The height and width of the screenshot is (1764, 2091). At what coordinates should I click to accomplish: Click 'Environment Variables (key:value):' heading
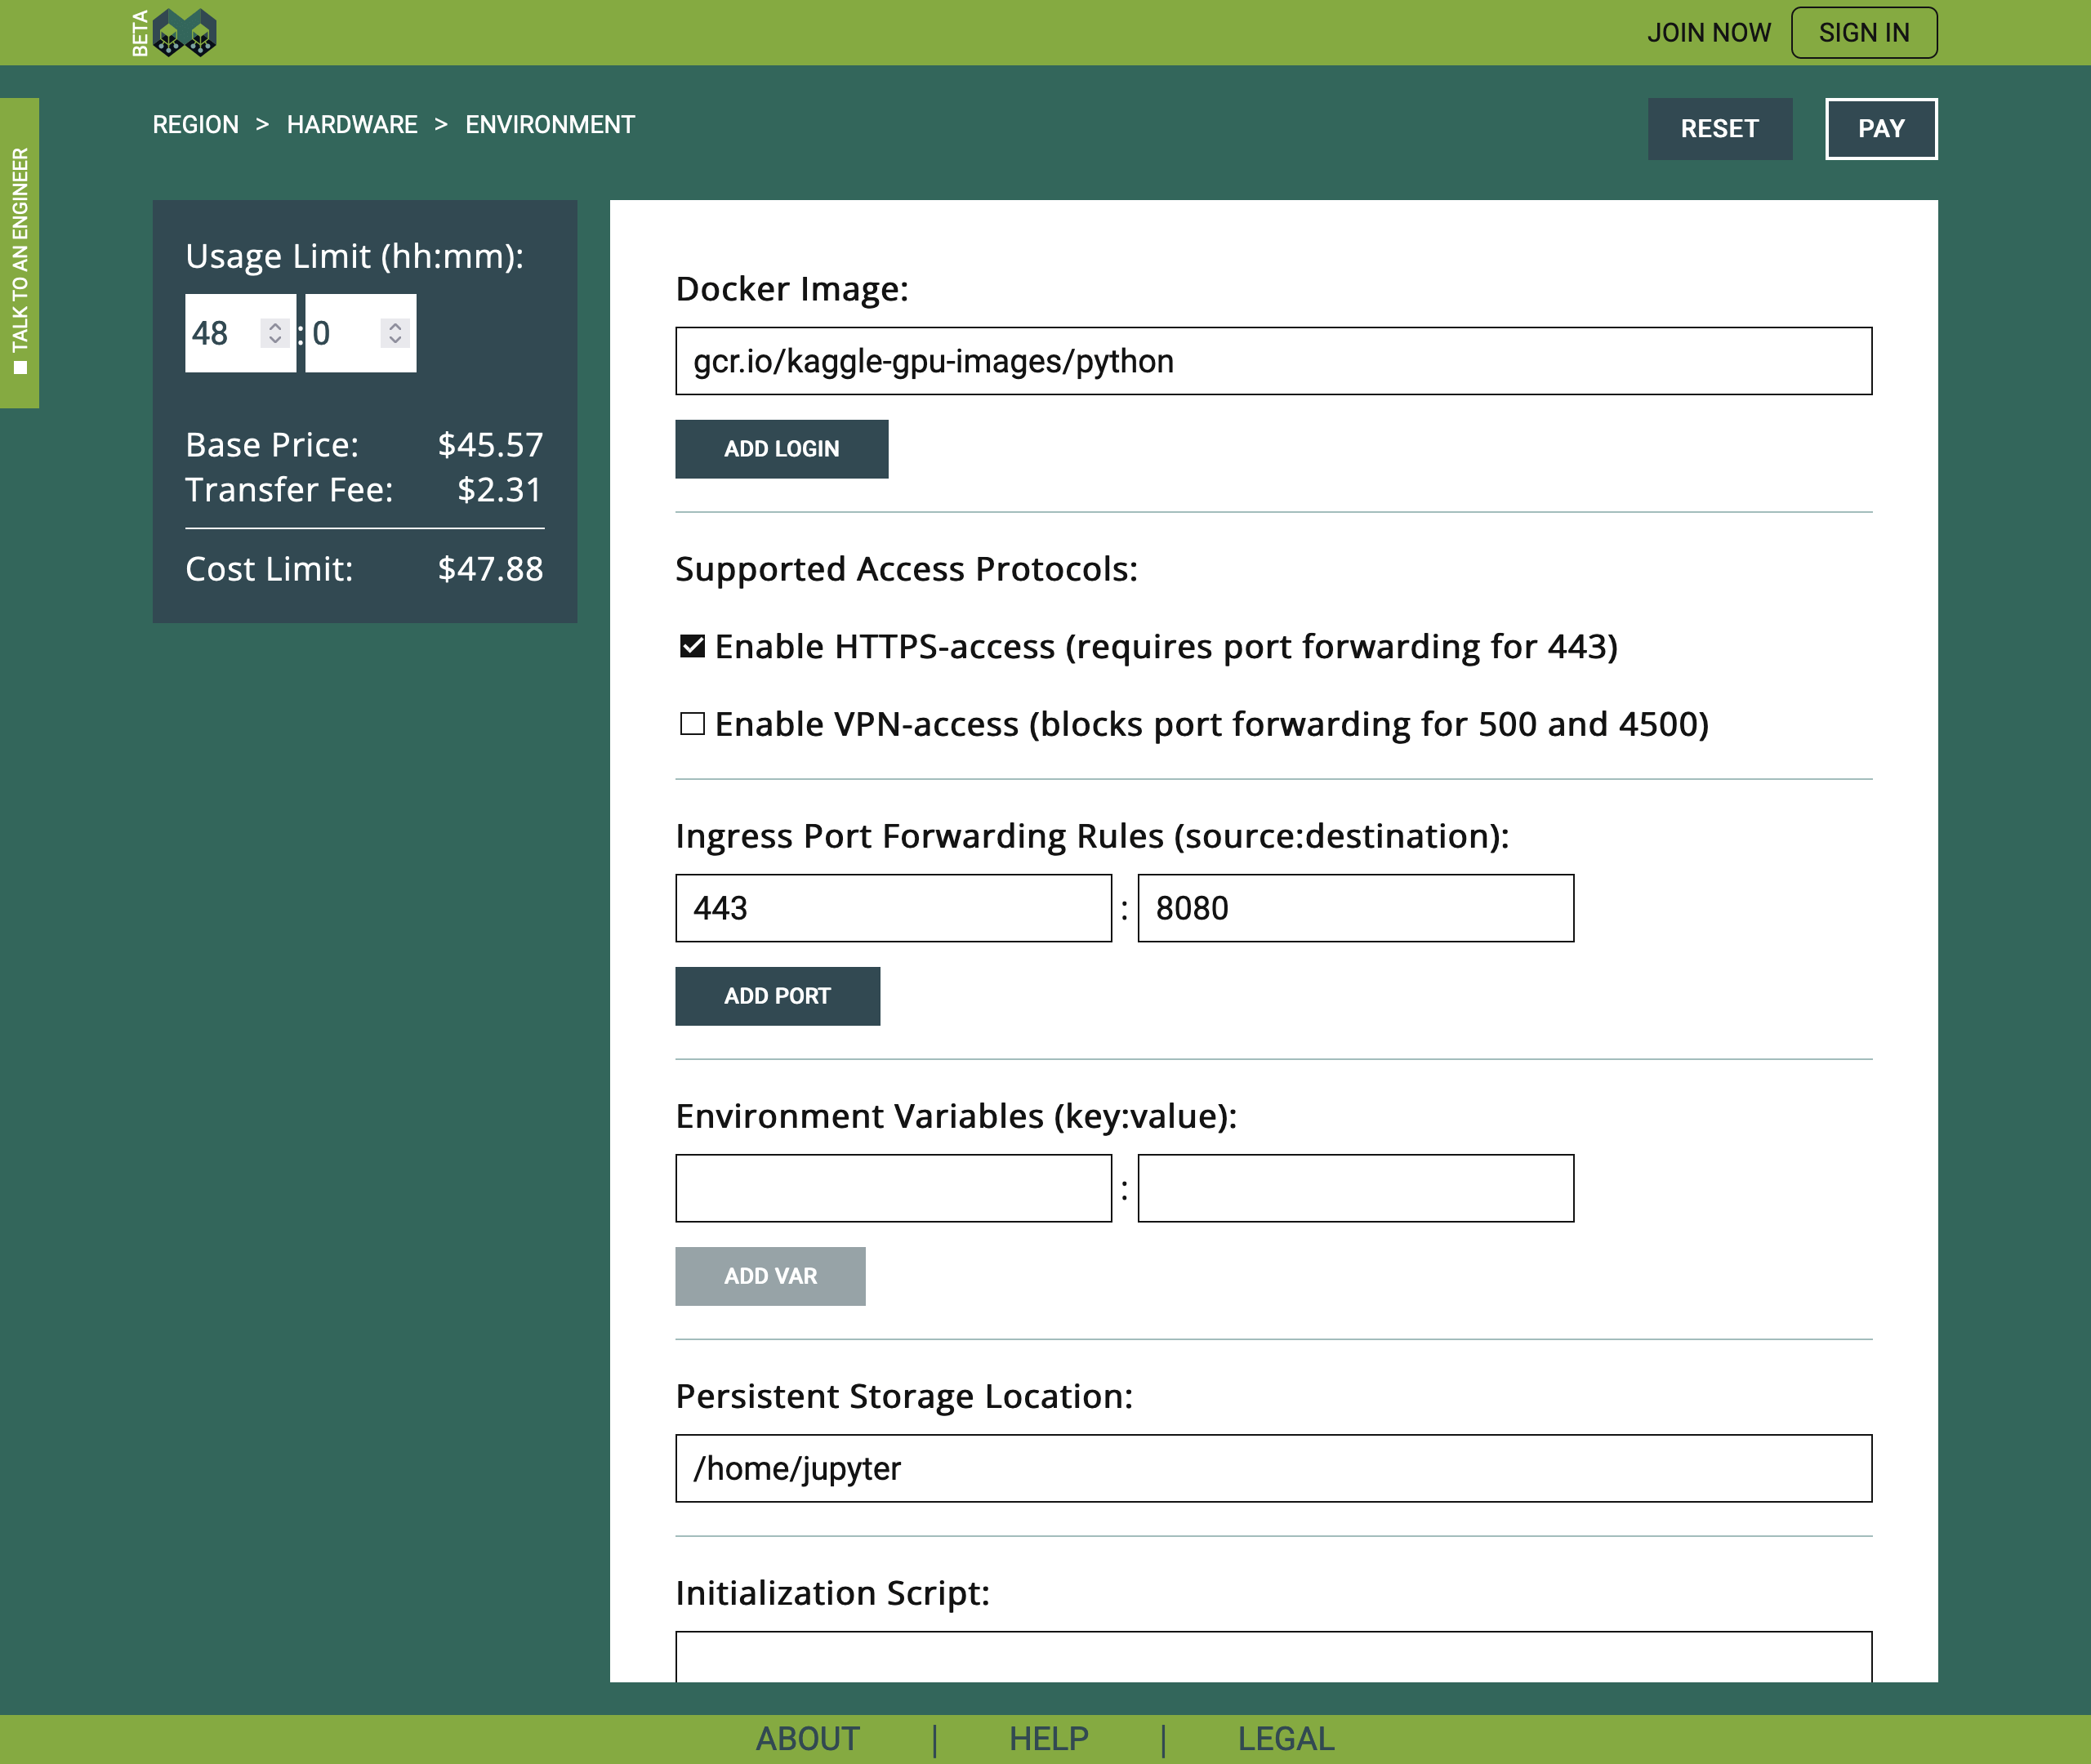coord(956,1116)
